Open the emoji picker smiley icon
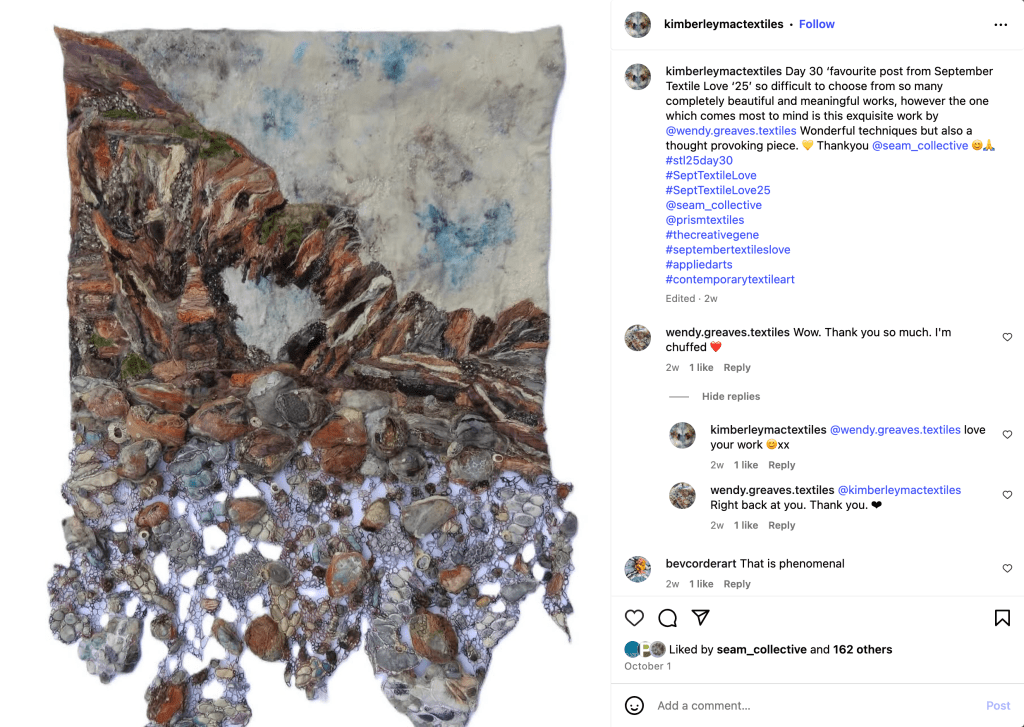 tap(634, 705)
